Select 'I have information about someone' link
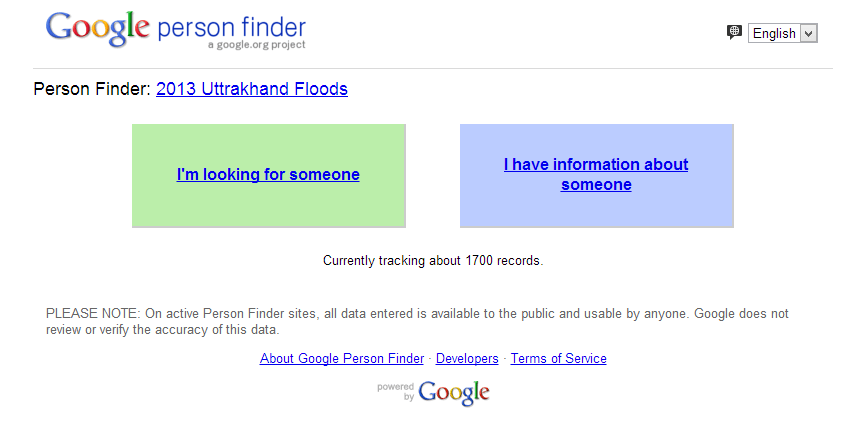The image size is (868, 429). coord(596,174)
